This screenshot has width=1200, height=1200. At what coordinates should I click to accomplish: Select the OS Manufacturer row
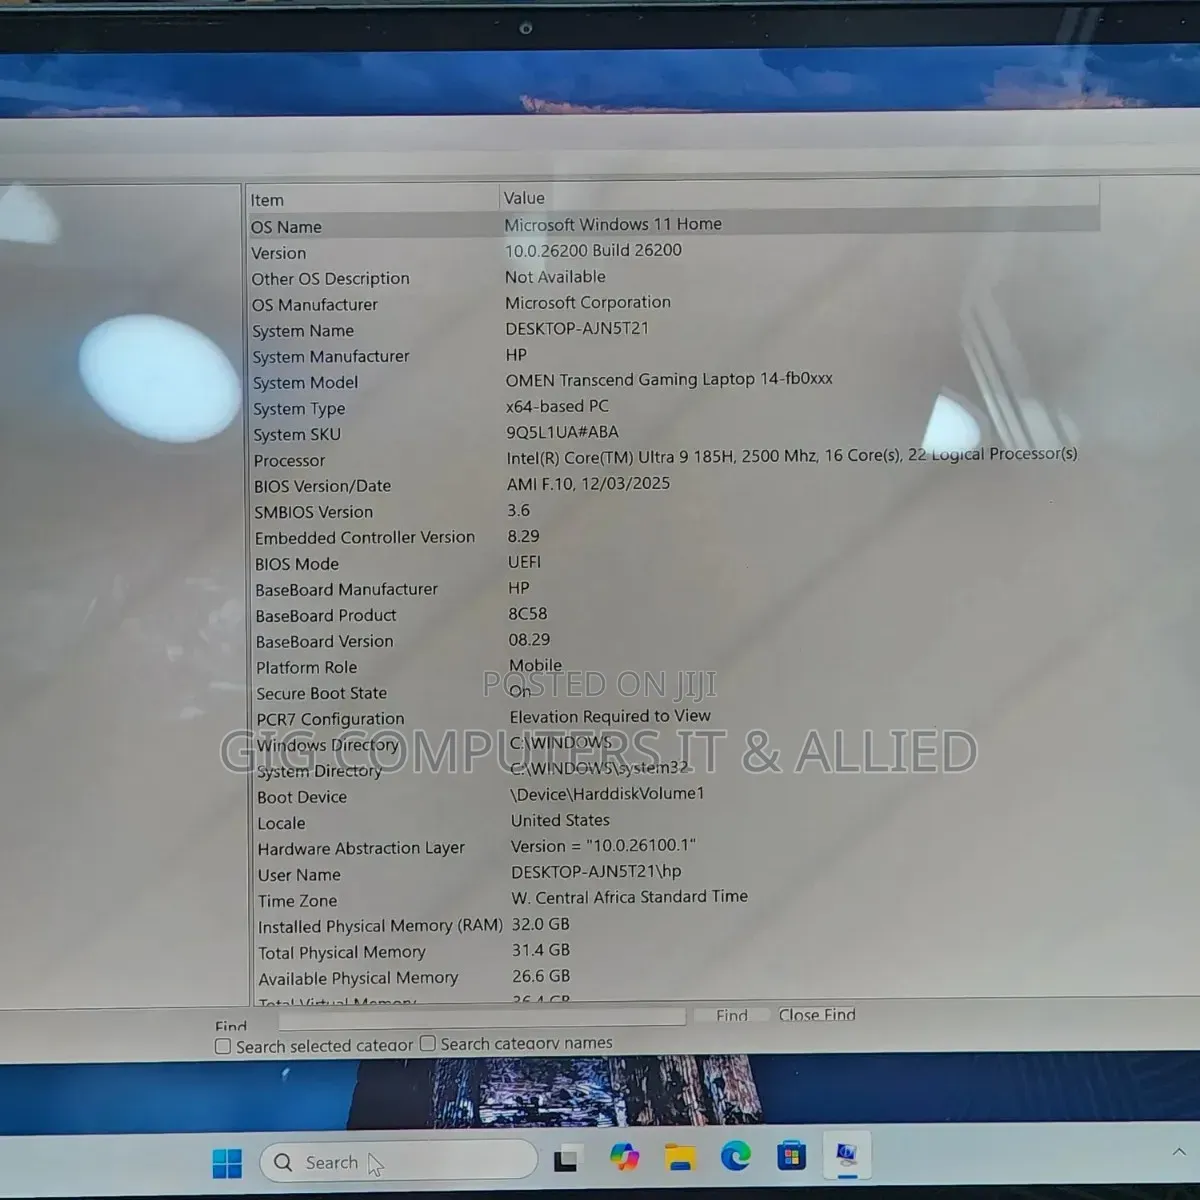tap(674, 303)
